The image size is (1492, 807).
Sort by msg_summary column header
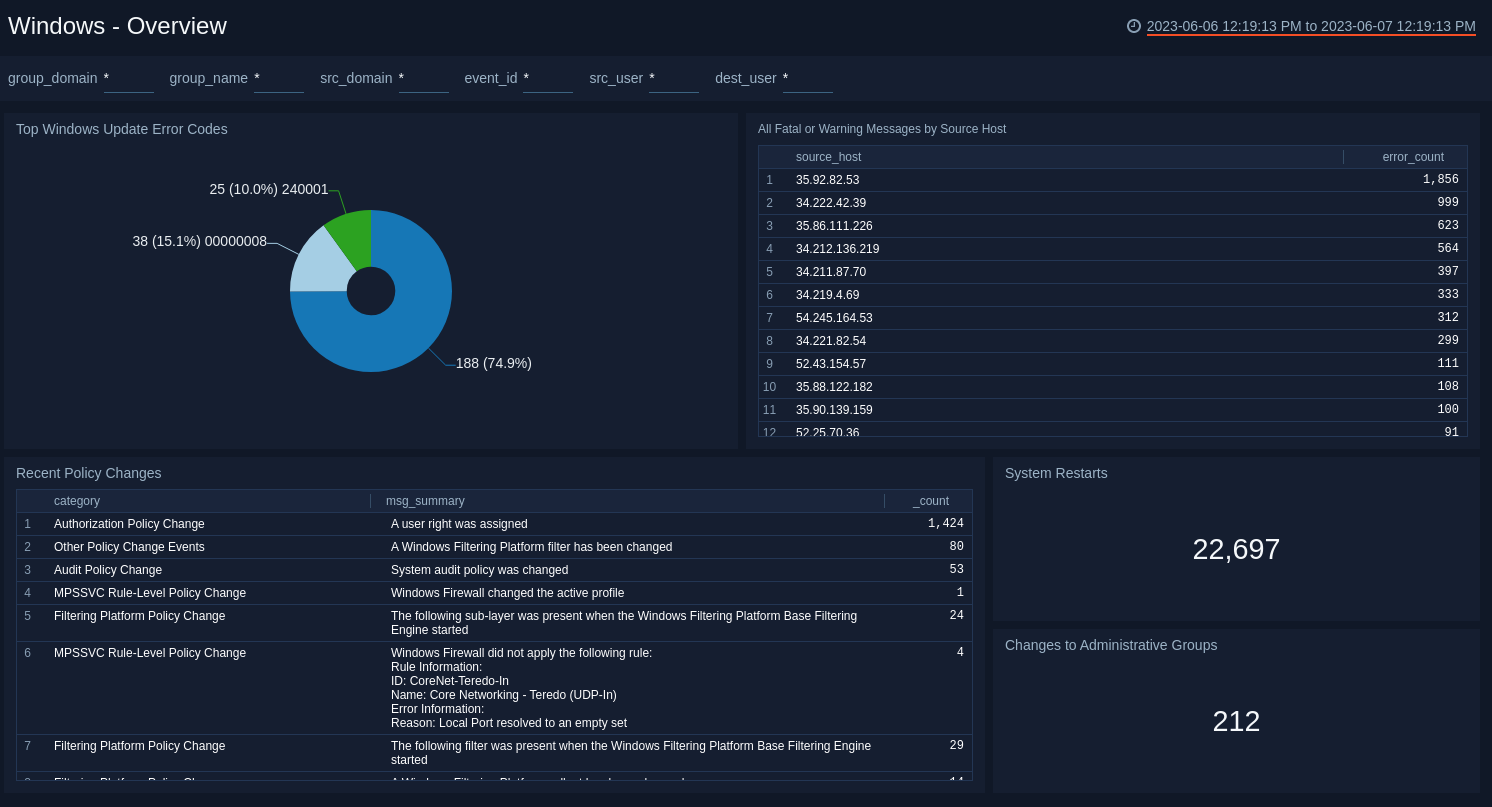click(425, 501)
